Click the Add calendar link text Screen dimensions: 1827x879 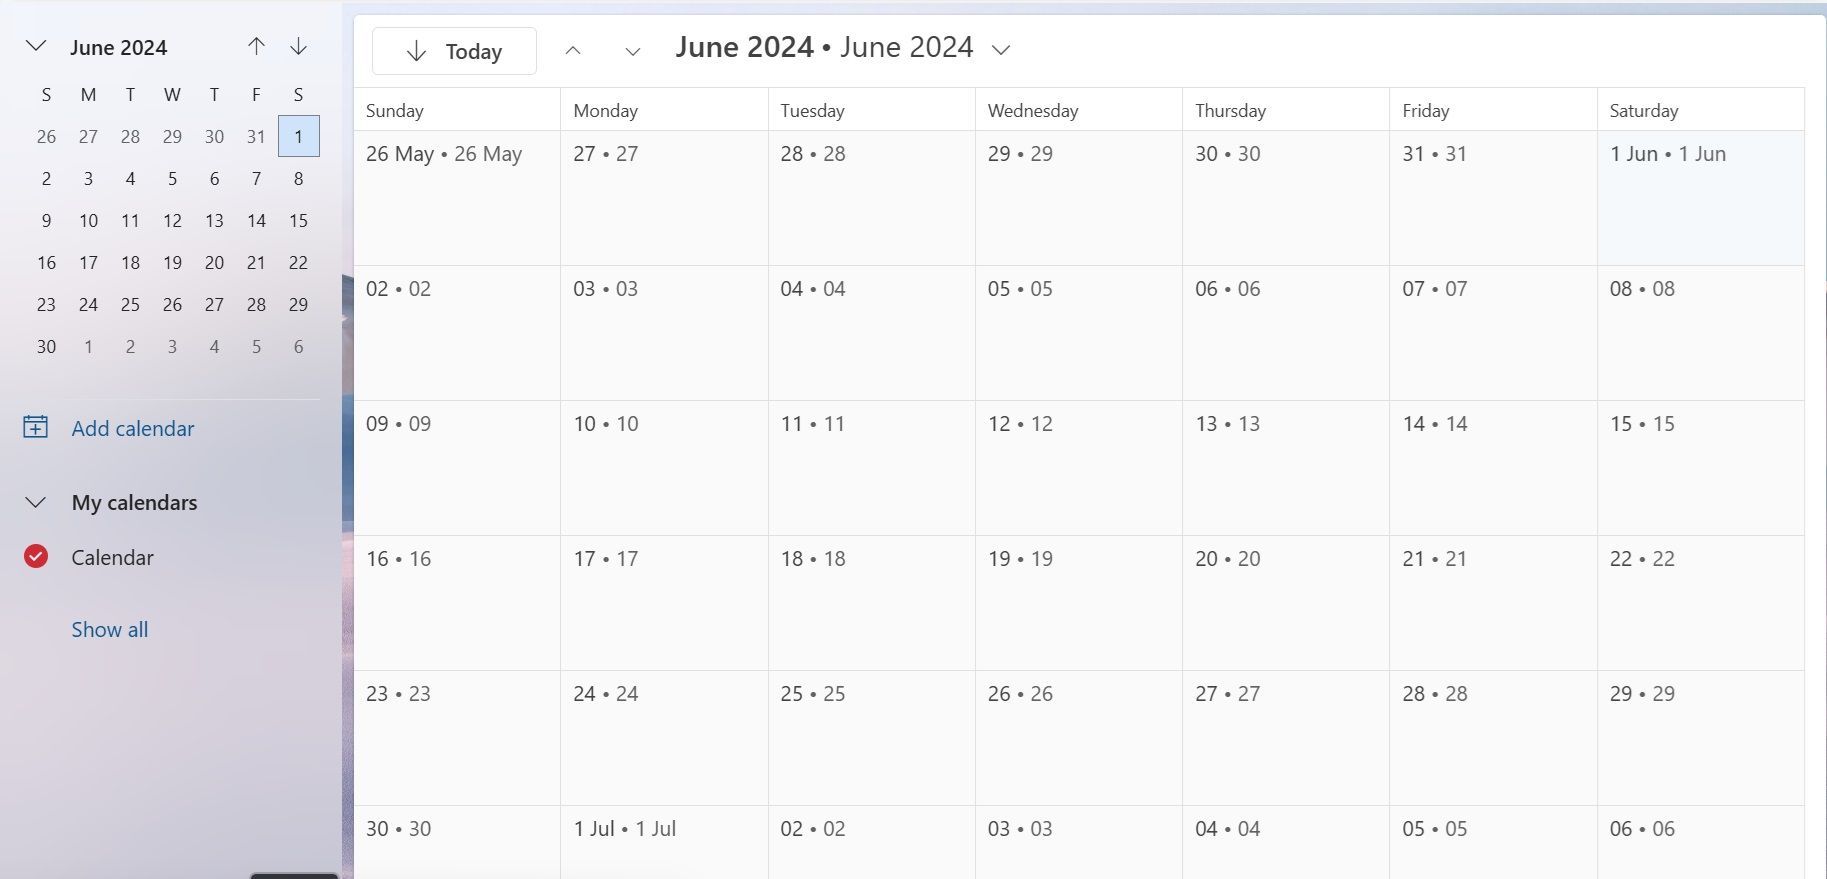(x=133, y=428)
